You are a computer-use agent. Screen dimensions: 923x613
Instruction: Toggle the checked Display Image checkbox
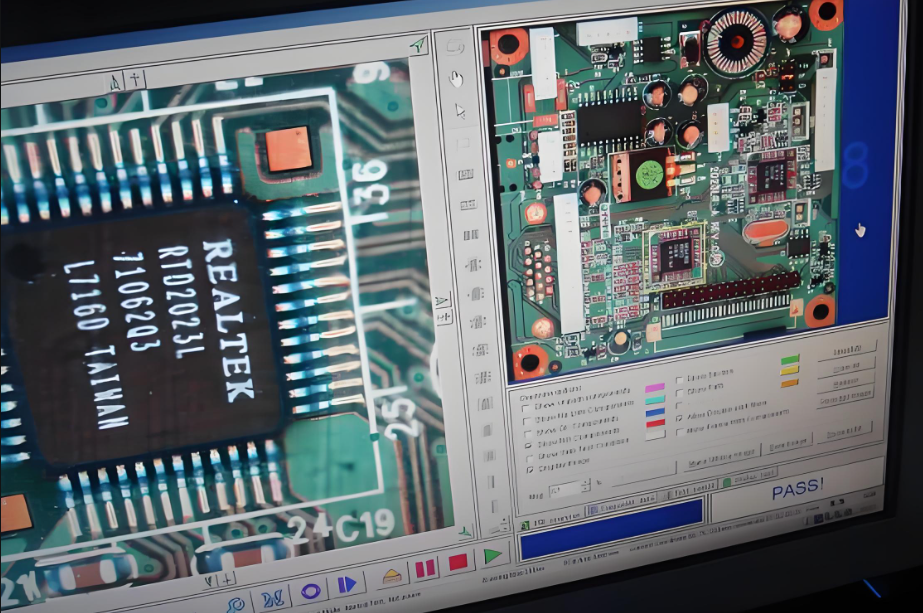(x=530, y=469)
